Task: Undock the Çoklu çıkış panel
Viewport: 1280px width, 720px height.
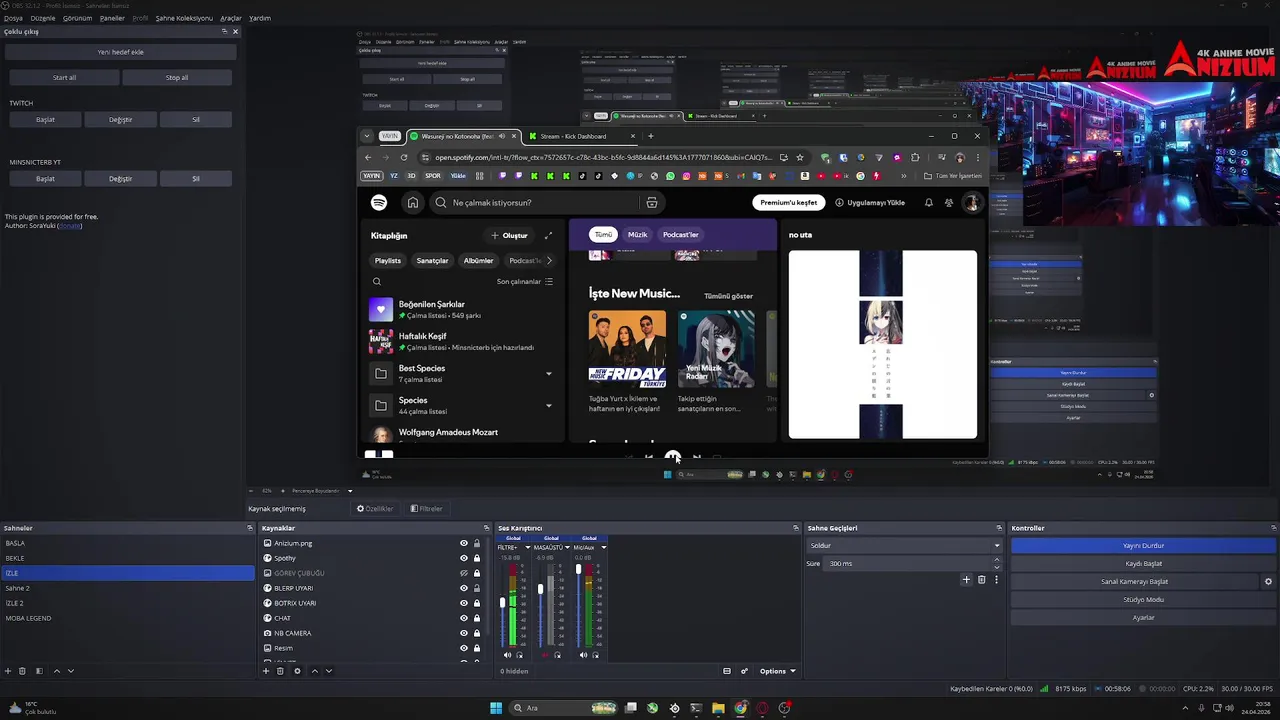Action: pos(225,31)
